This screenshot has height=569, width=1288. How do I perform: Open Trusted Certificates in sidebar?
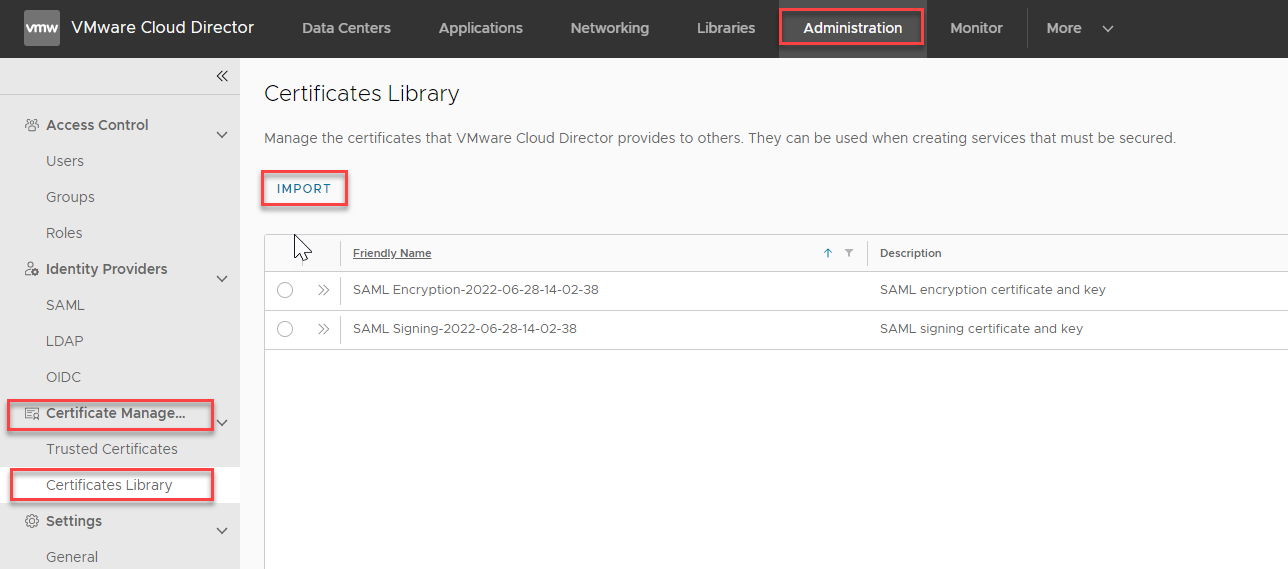tap(112, 449)
